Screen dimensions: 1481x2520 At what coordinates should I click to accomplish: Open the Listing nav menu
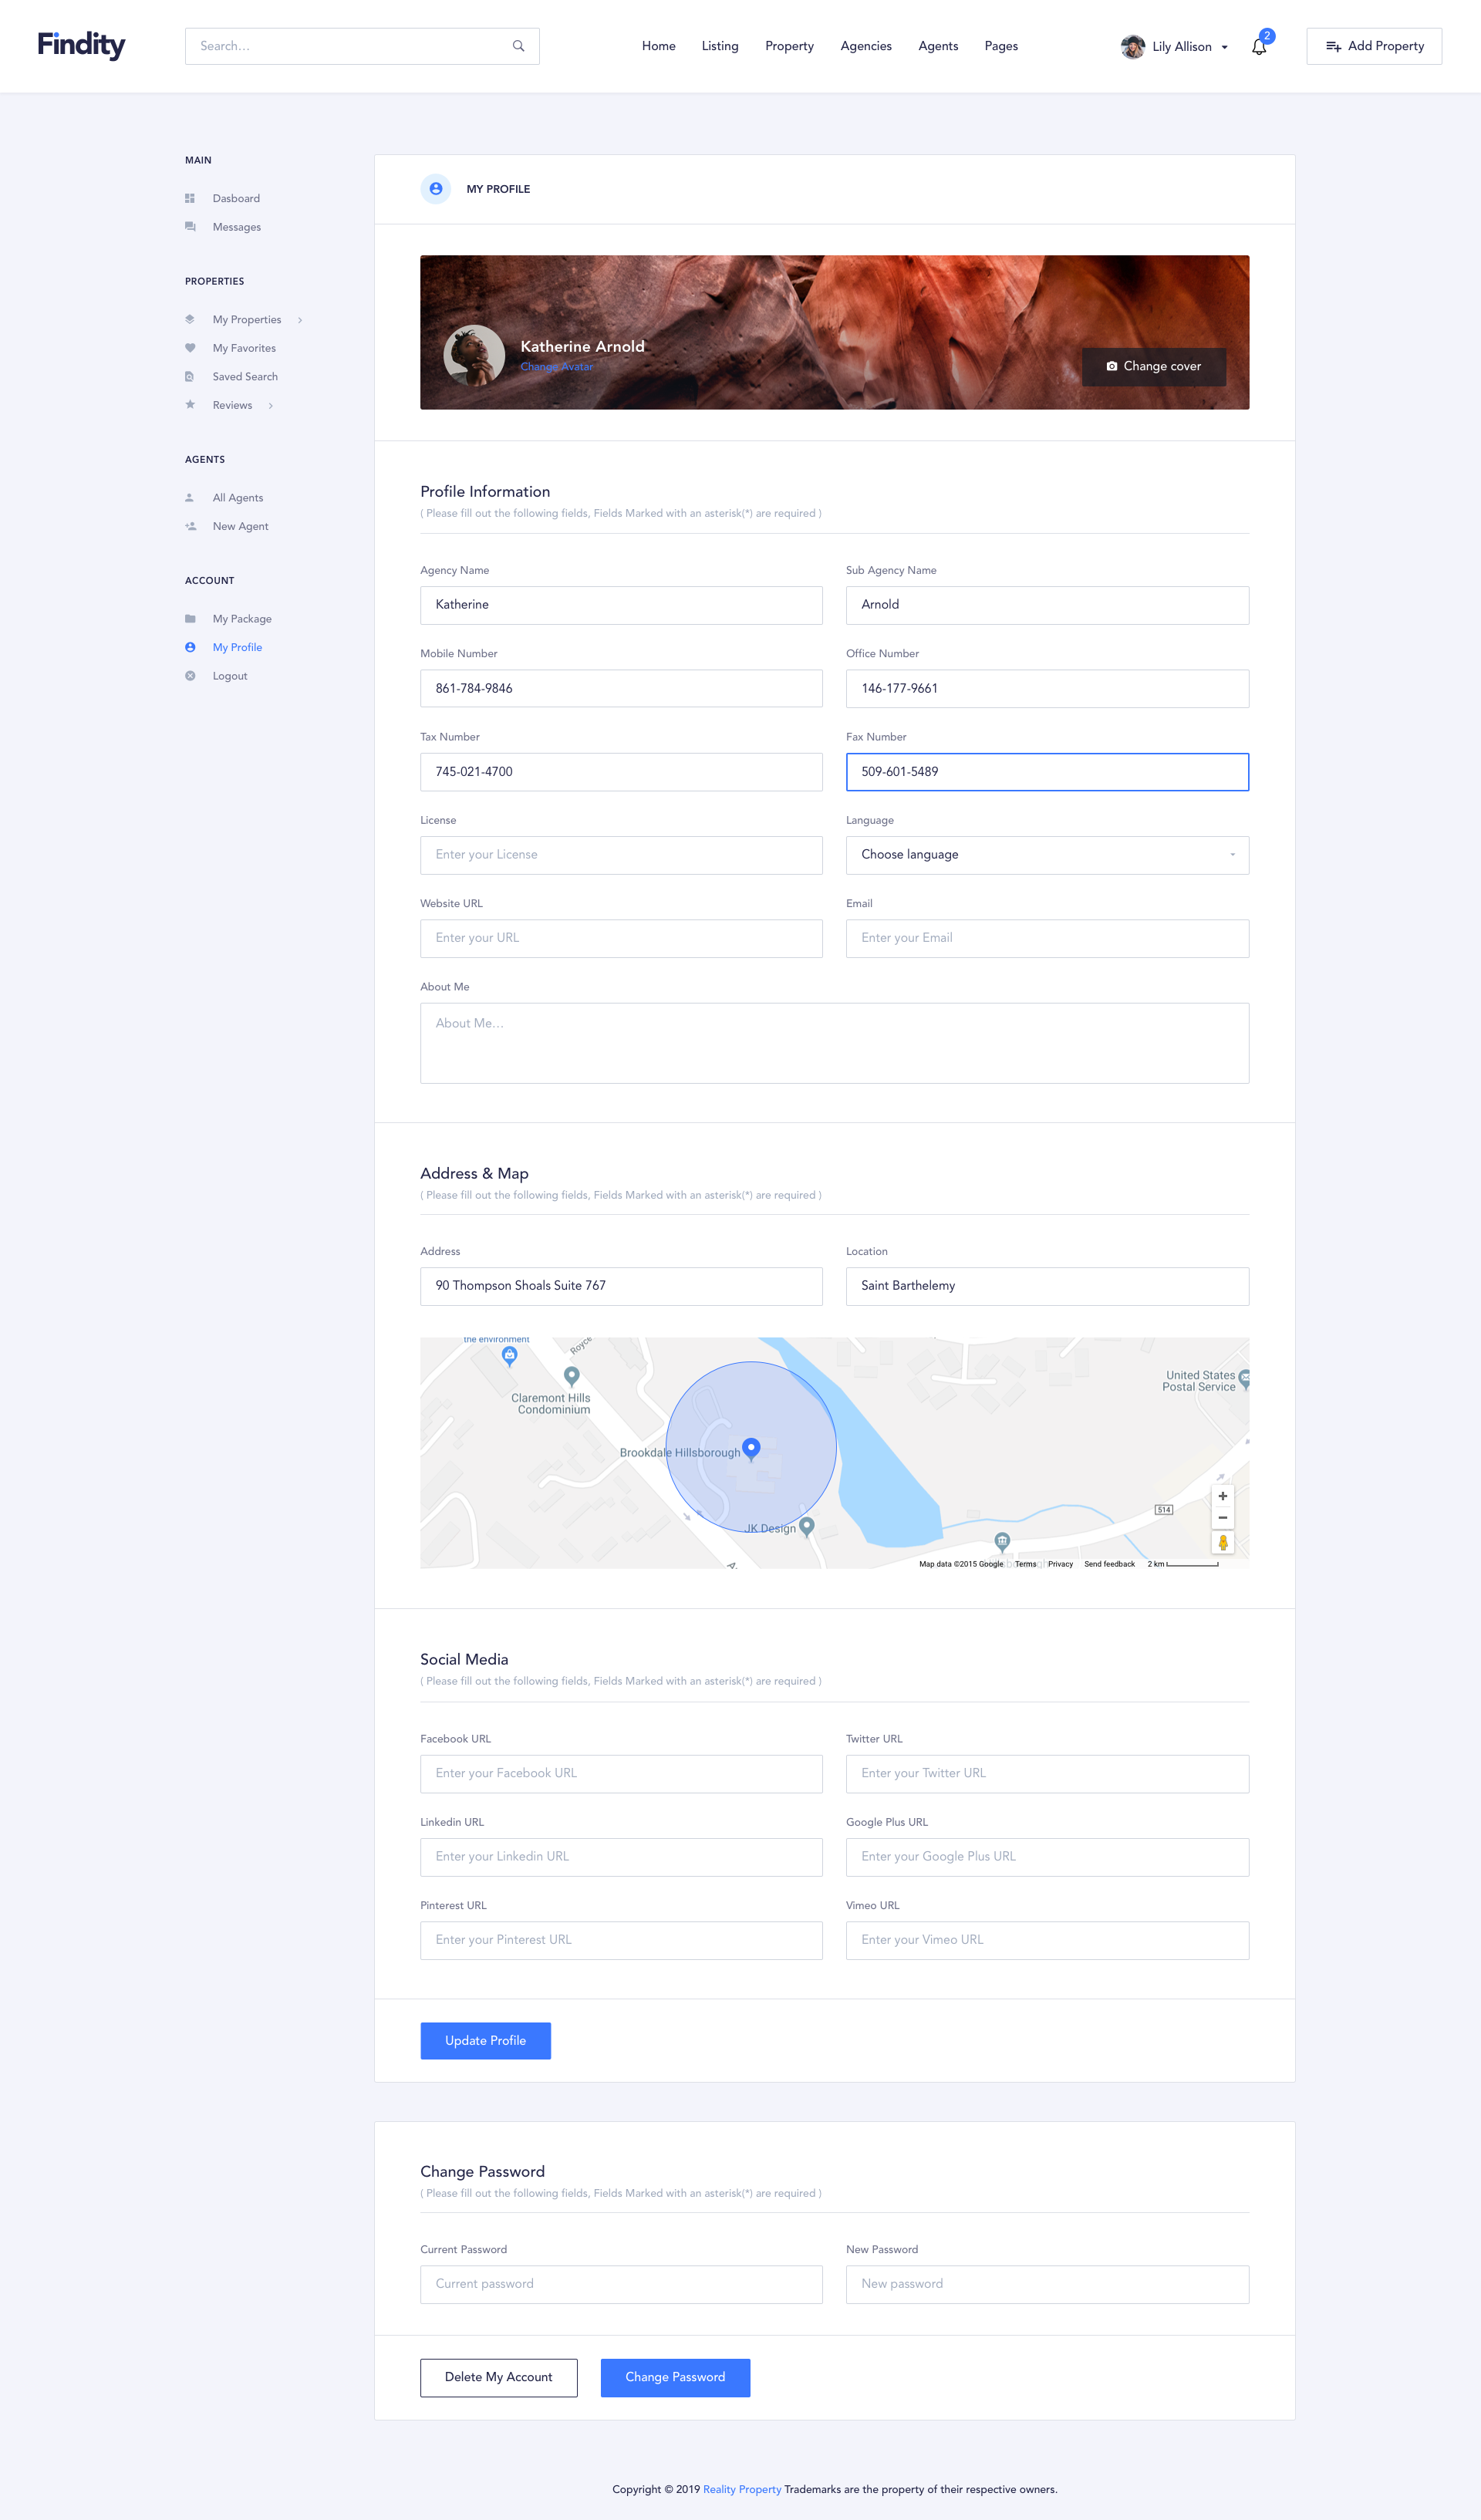[719, 46]
